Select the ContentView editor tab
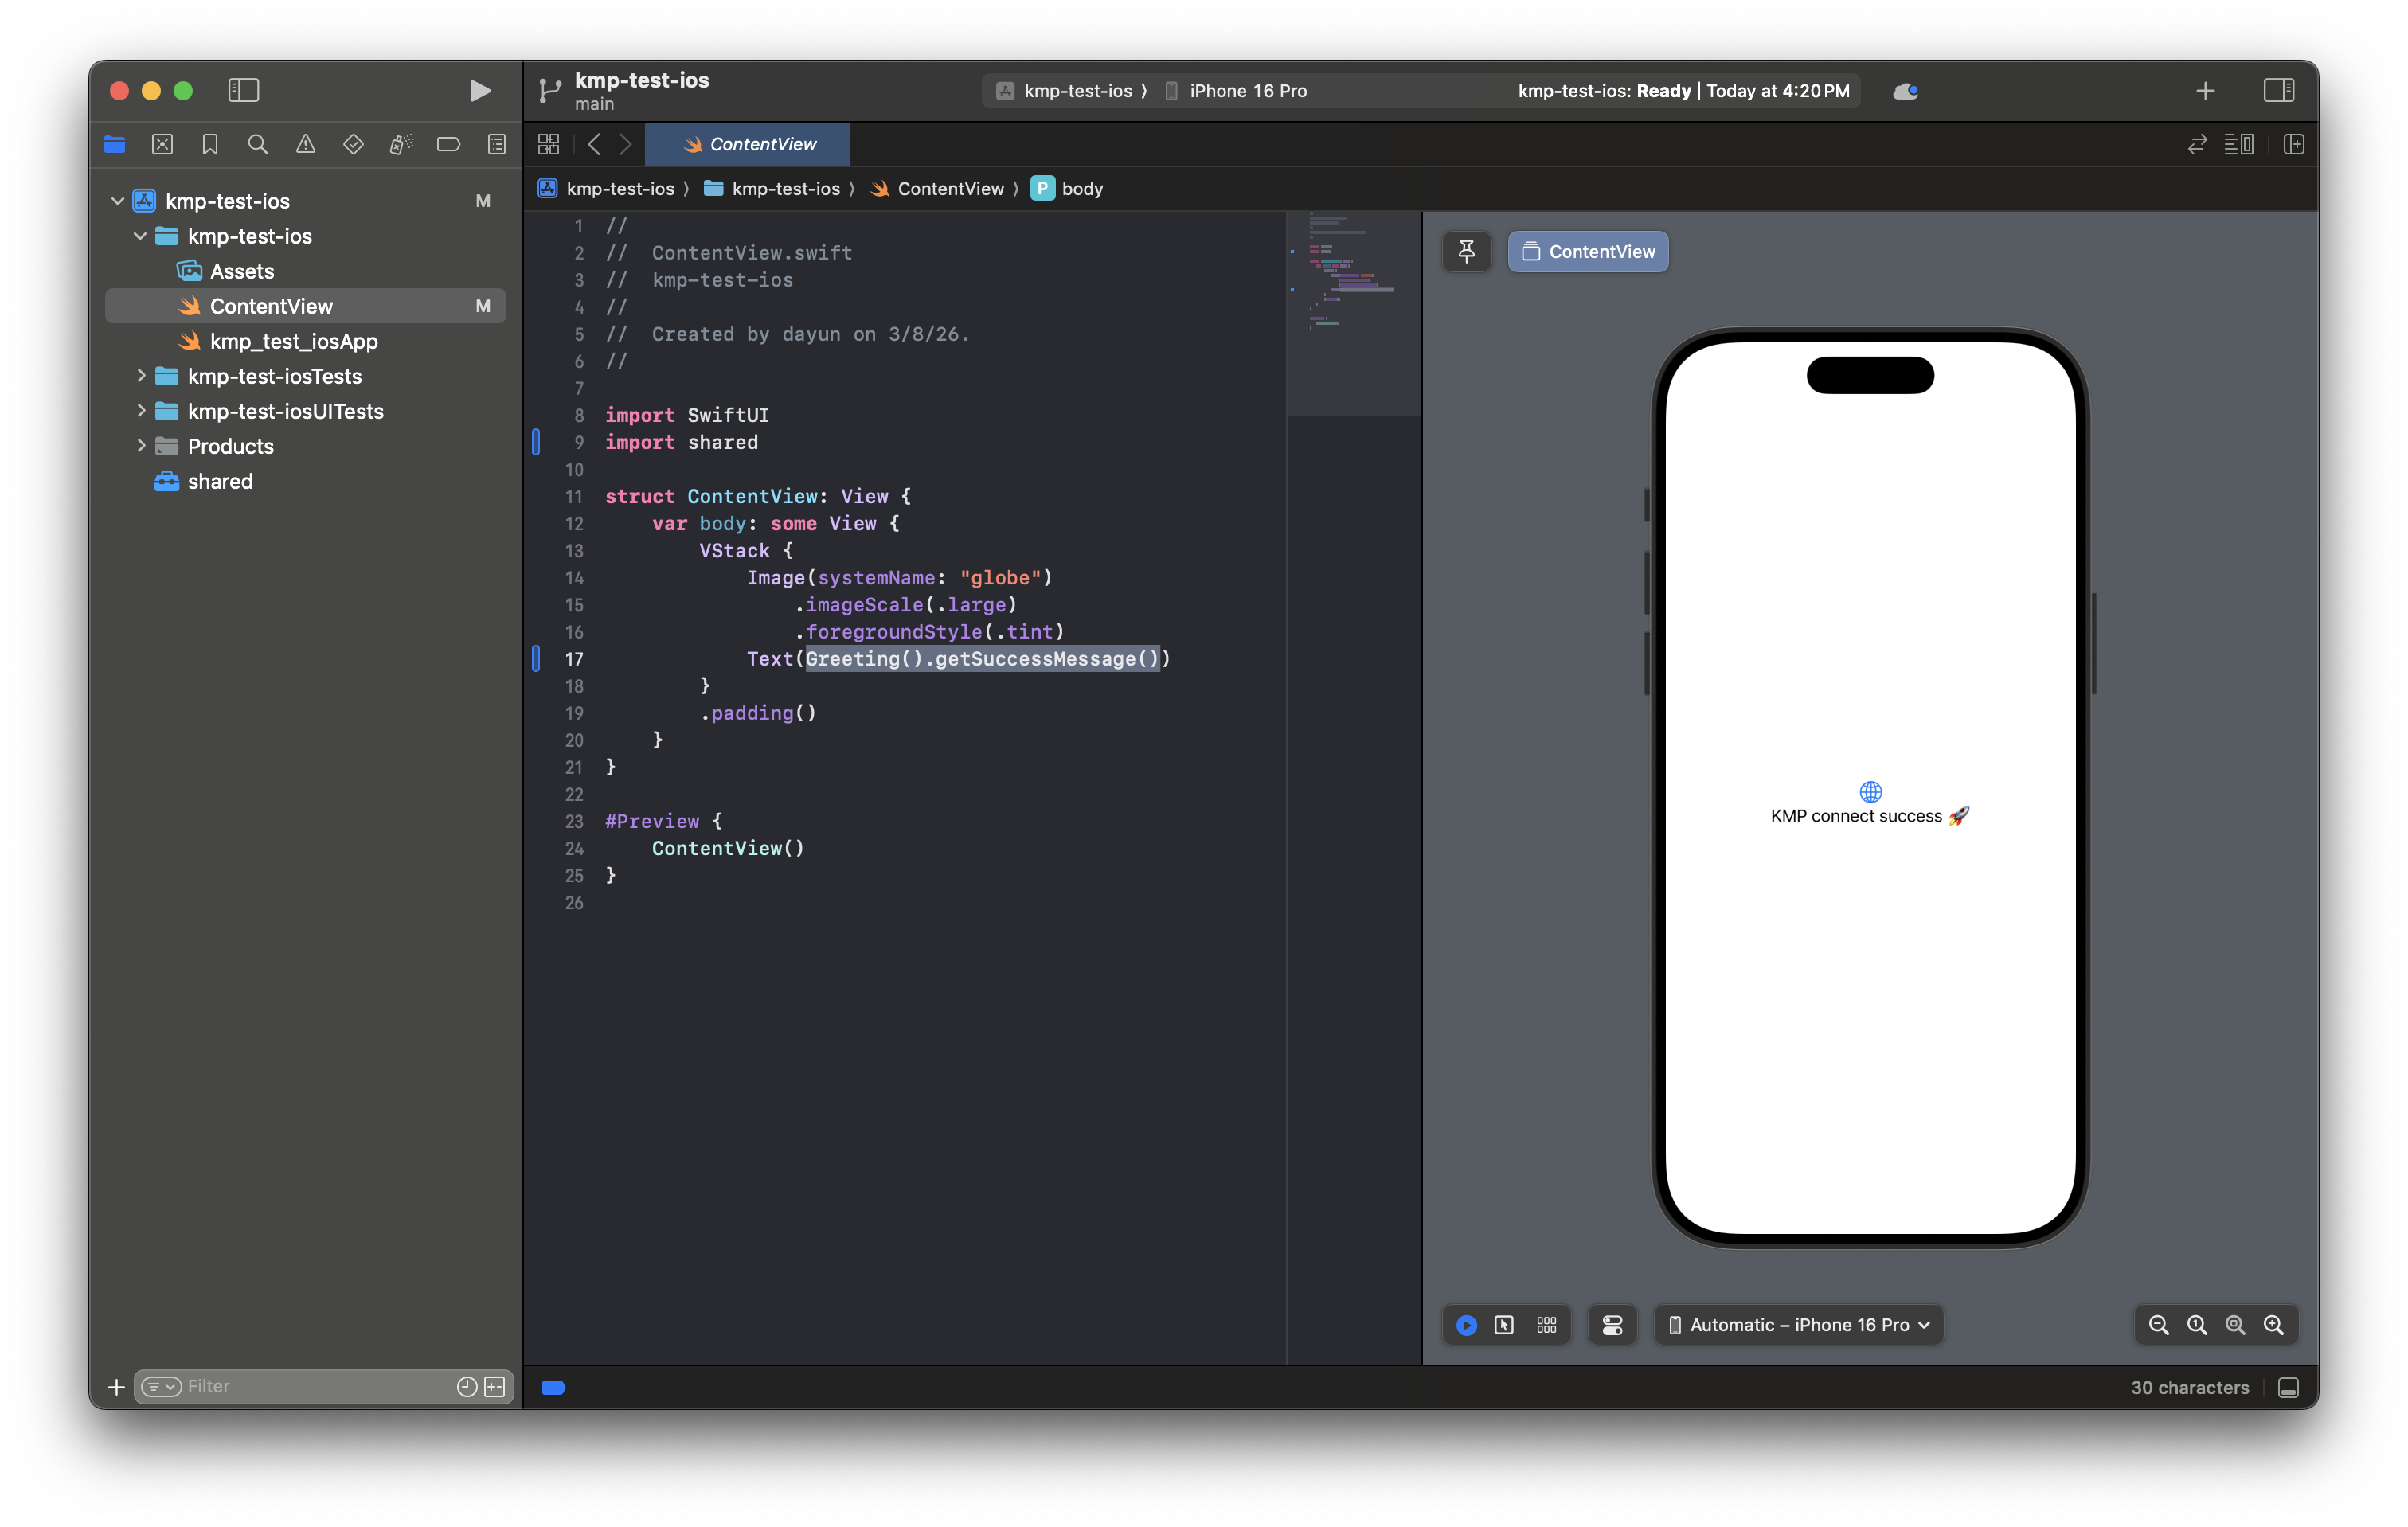 pyautogui.click(x=748, y=144)
